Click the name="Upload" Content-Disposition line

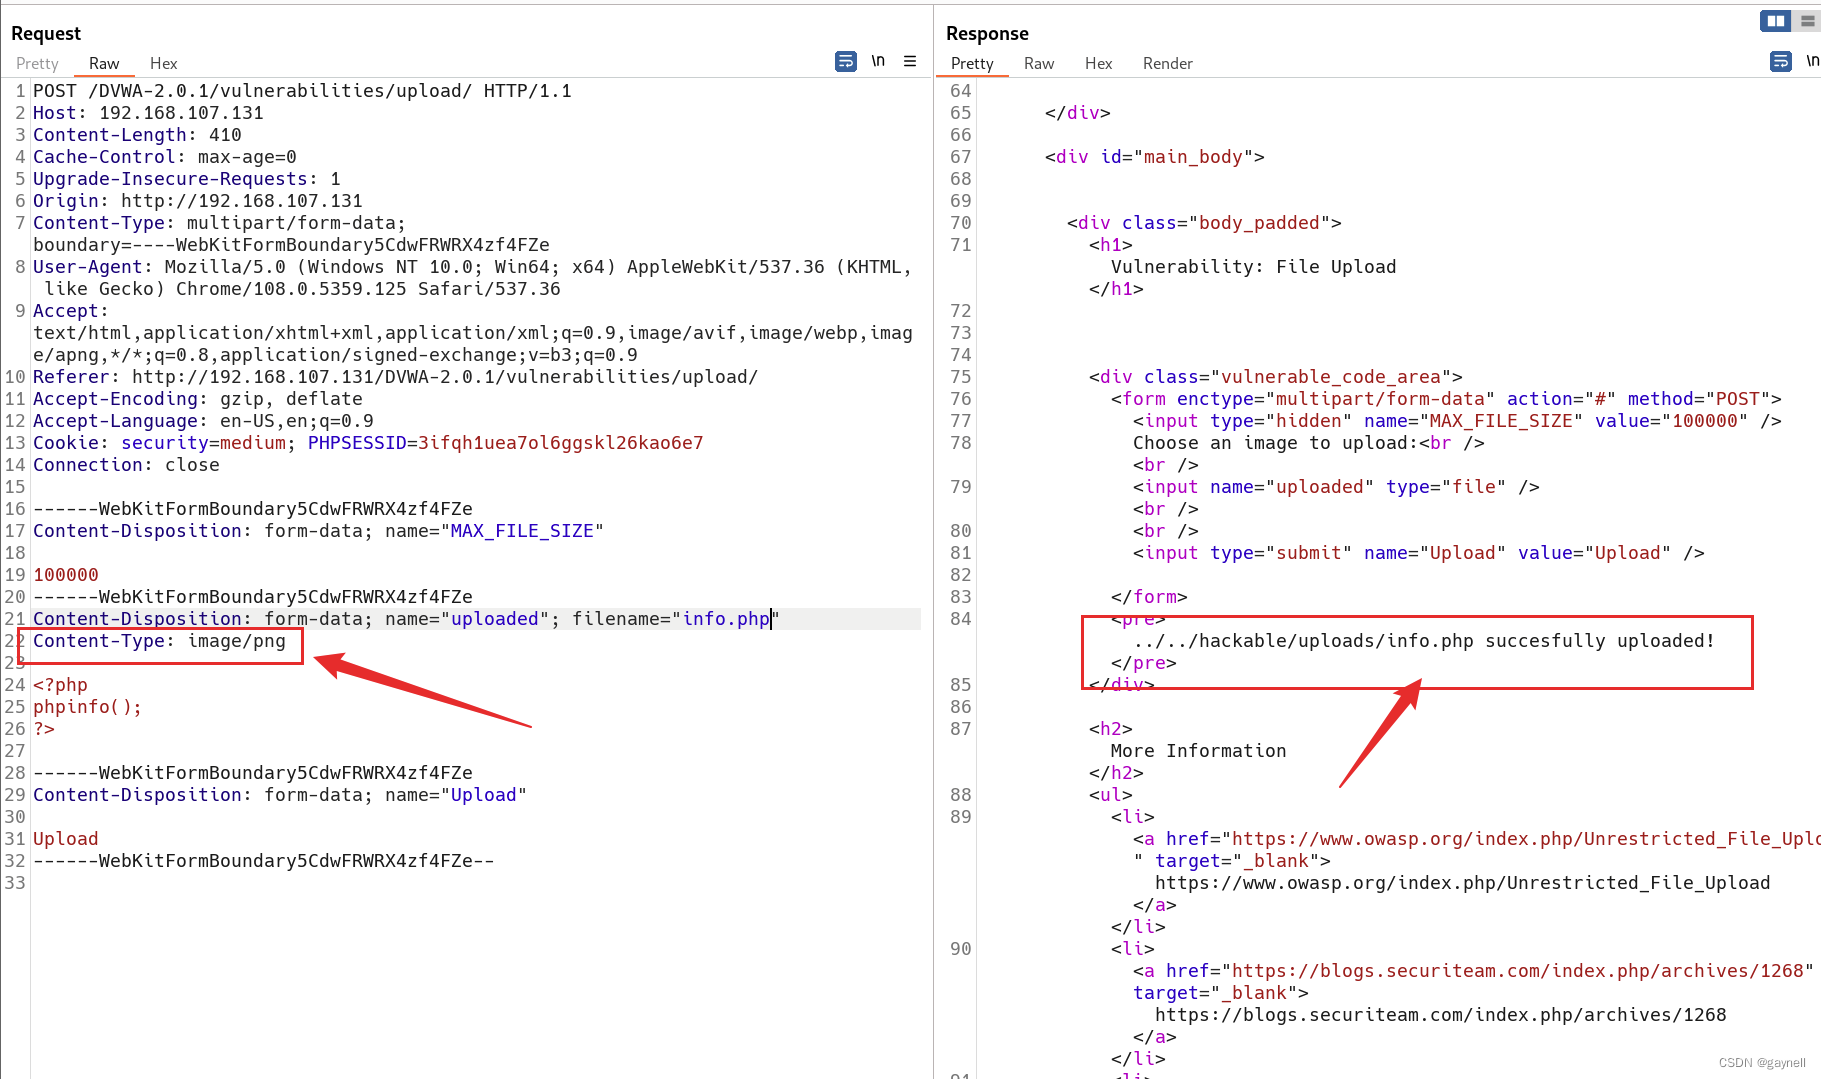280,795
